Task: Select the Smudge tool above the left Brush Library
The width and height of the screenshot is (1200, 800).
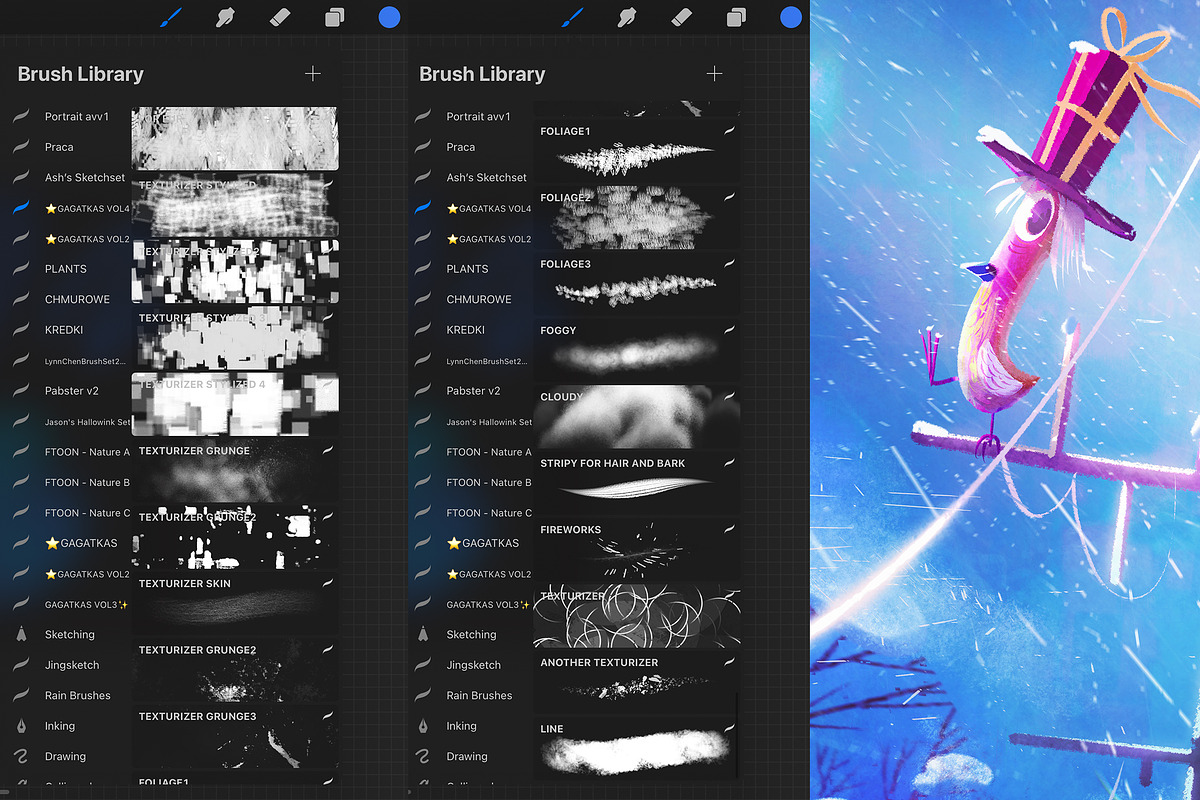Action: tap(226, 17)
